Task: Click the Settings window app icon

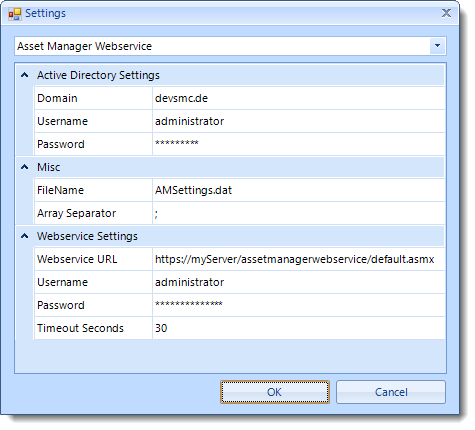Action: pos(15,14)
